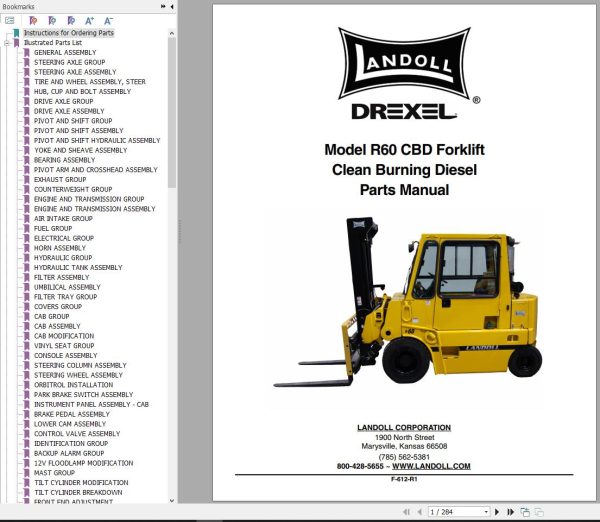
Task: Open DRIVE AXLE GROUP bookmark
Action: (x=64, y=101)
